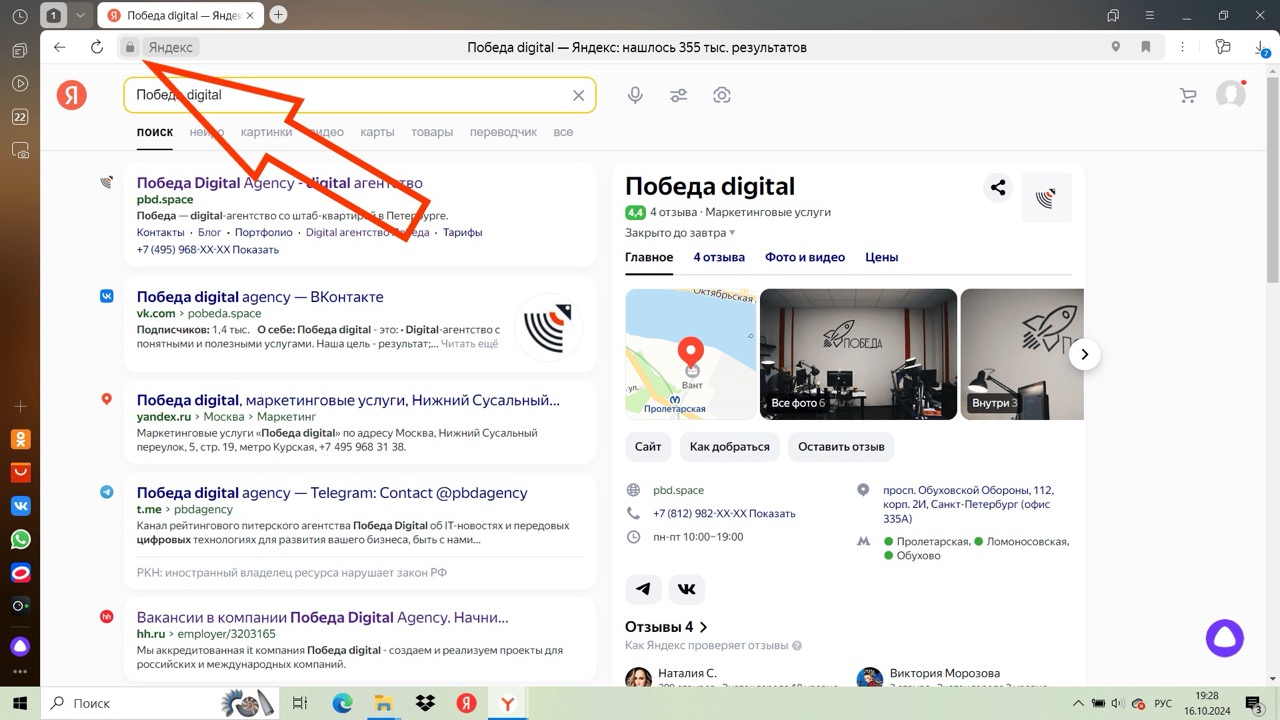Select 'Фото и видео' tab in company card
The height and width of the screenshot is (720, 1280).
(x=805, y=257)
